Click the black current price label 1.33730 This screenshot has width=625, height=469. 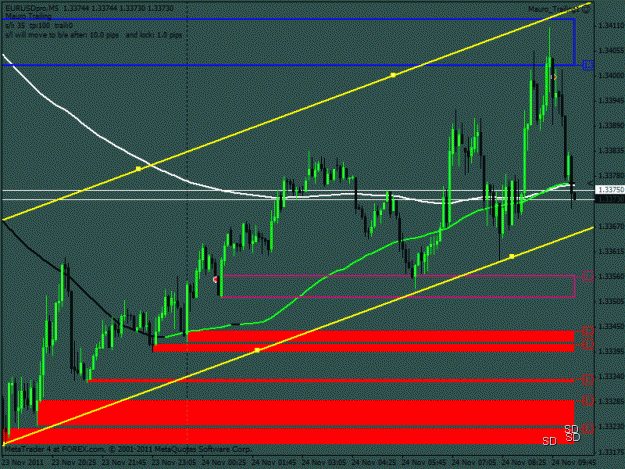coord(609,199)
